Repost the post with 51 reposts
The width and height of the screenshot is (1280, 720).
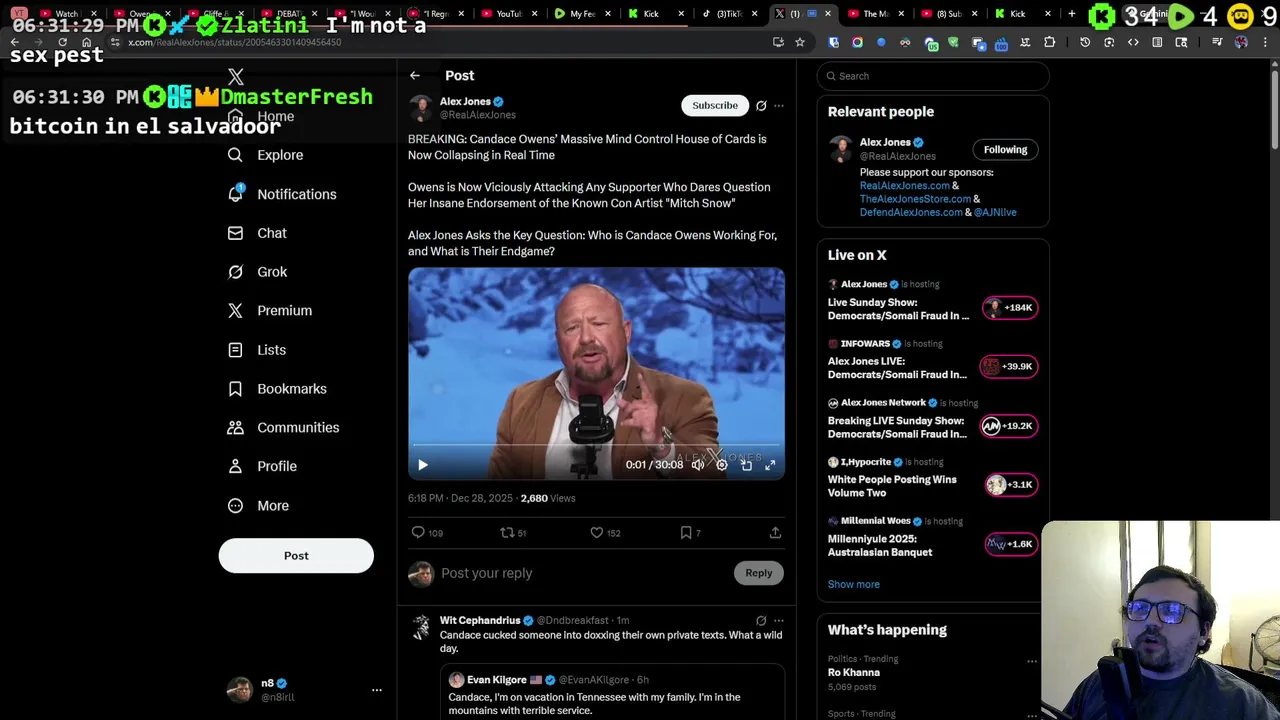click(x=513, y=533)
